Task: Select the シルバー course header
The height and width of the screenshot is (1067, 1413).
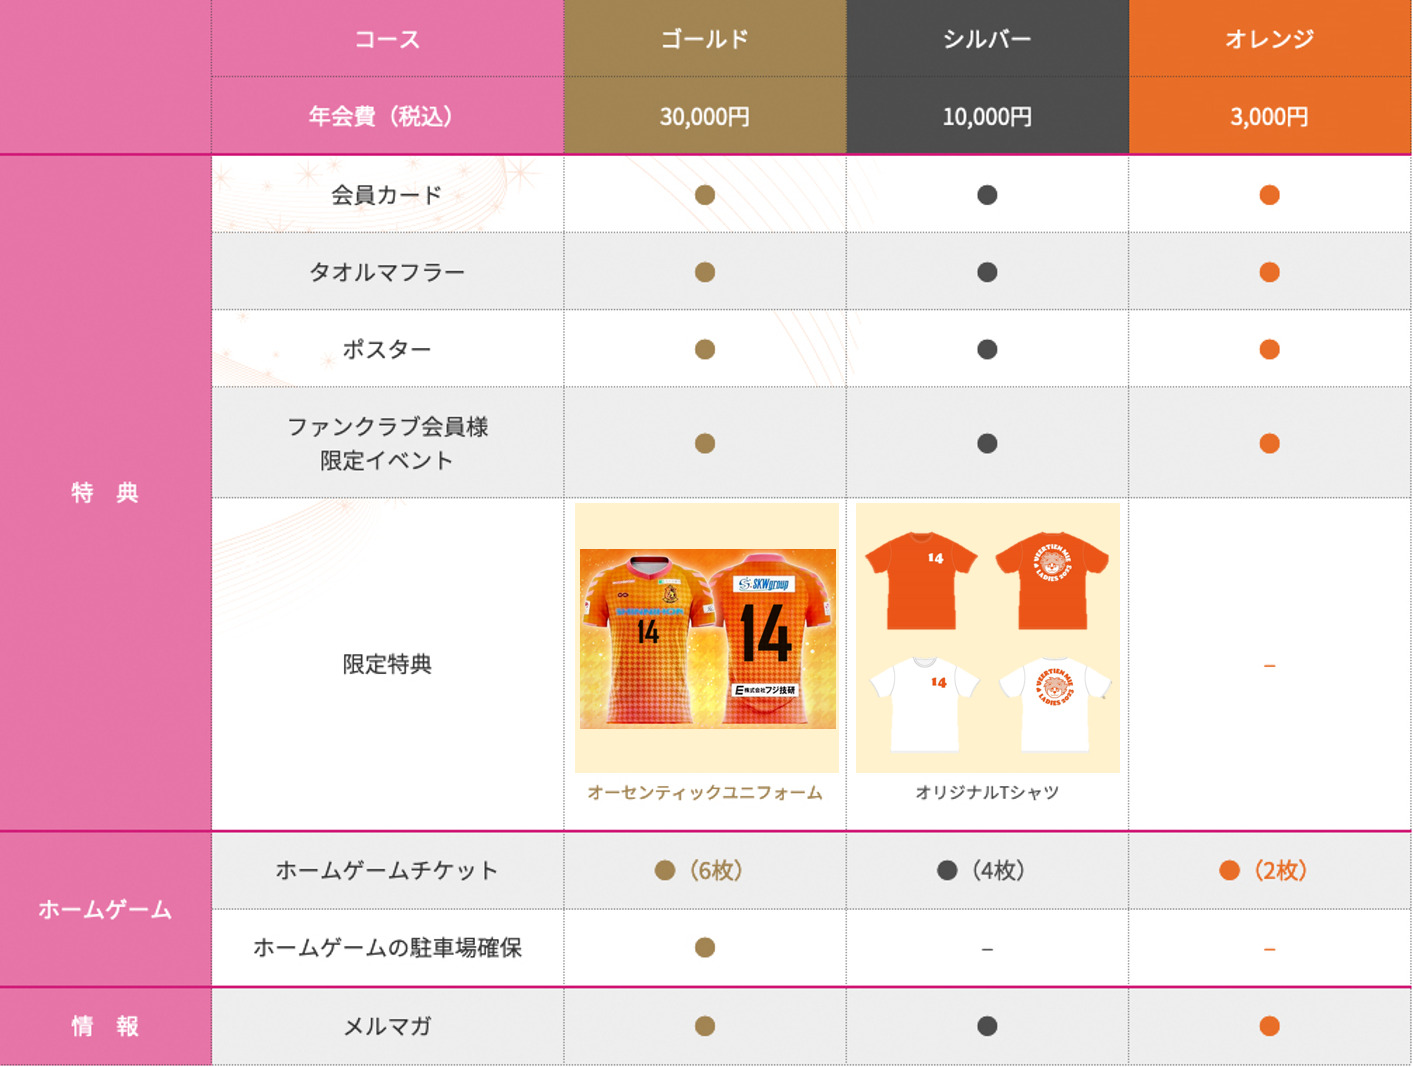Action: click(987, 39)
